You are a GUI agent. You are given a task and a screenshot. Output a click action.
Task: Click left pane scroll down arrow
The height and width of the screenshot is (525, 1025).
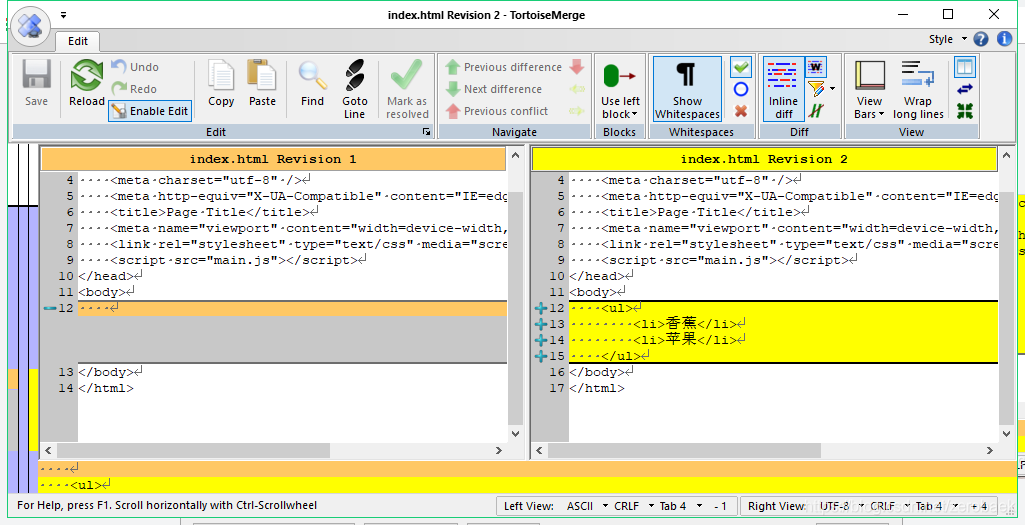(x=515, y=433)
